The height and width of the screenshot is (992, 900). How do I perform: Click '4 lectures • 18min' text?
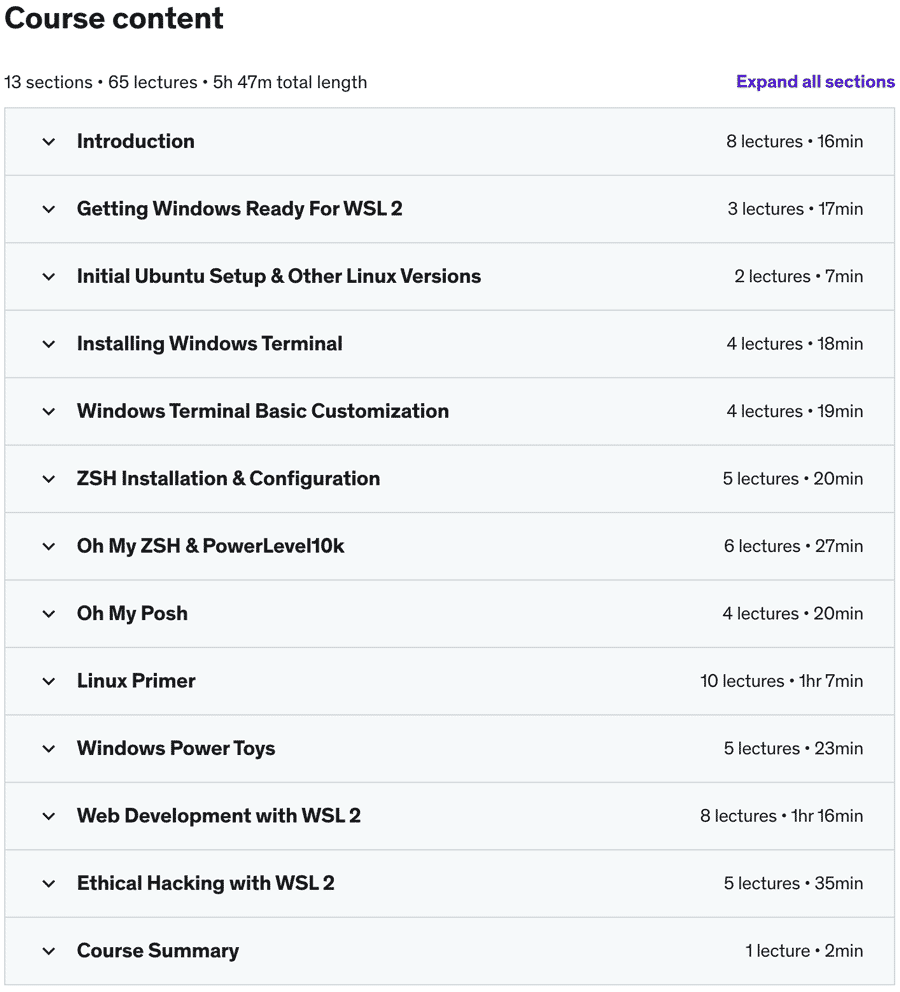[794, 344]
